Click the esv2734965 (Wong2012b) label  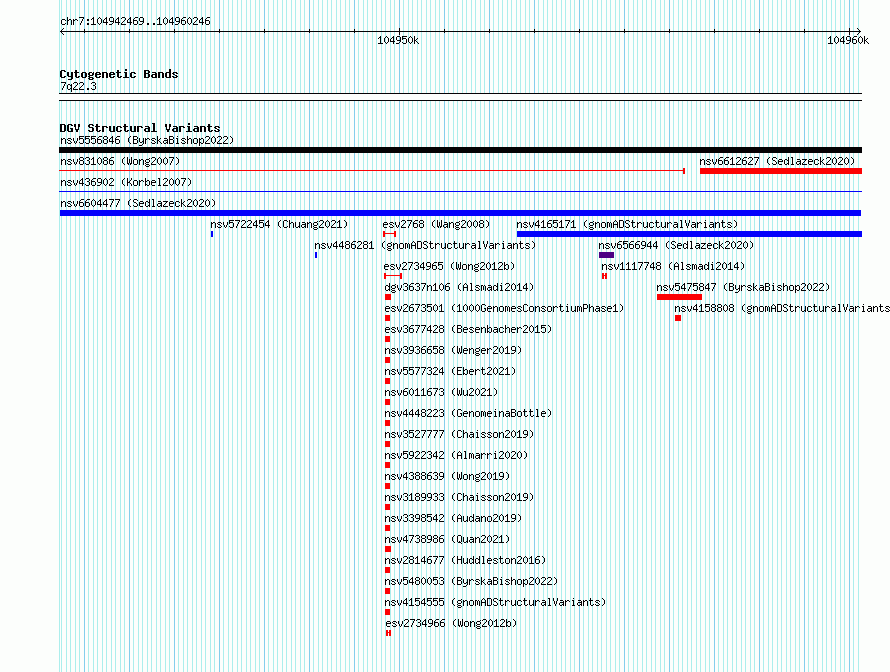(x=449, y=266)
